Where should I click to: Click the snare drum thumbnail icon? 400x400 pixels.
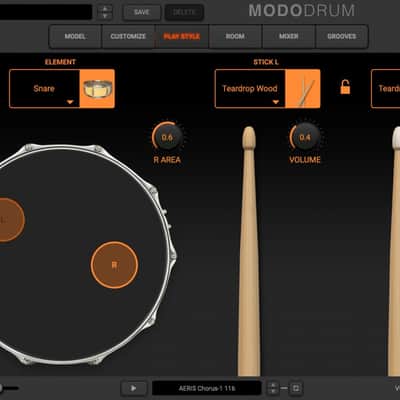(x=97, y=89)
